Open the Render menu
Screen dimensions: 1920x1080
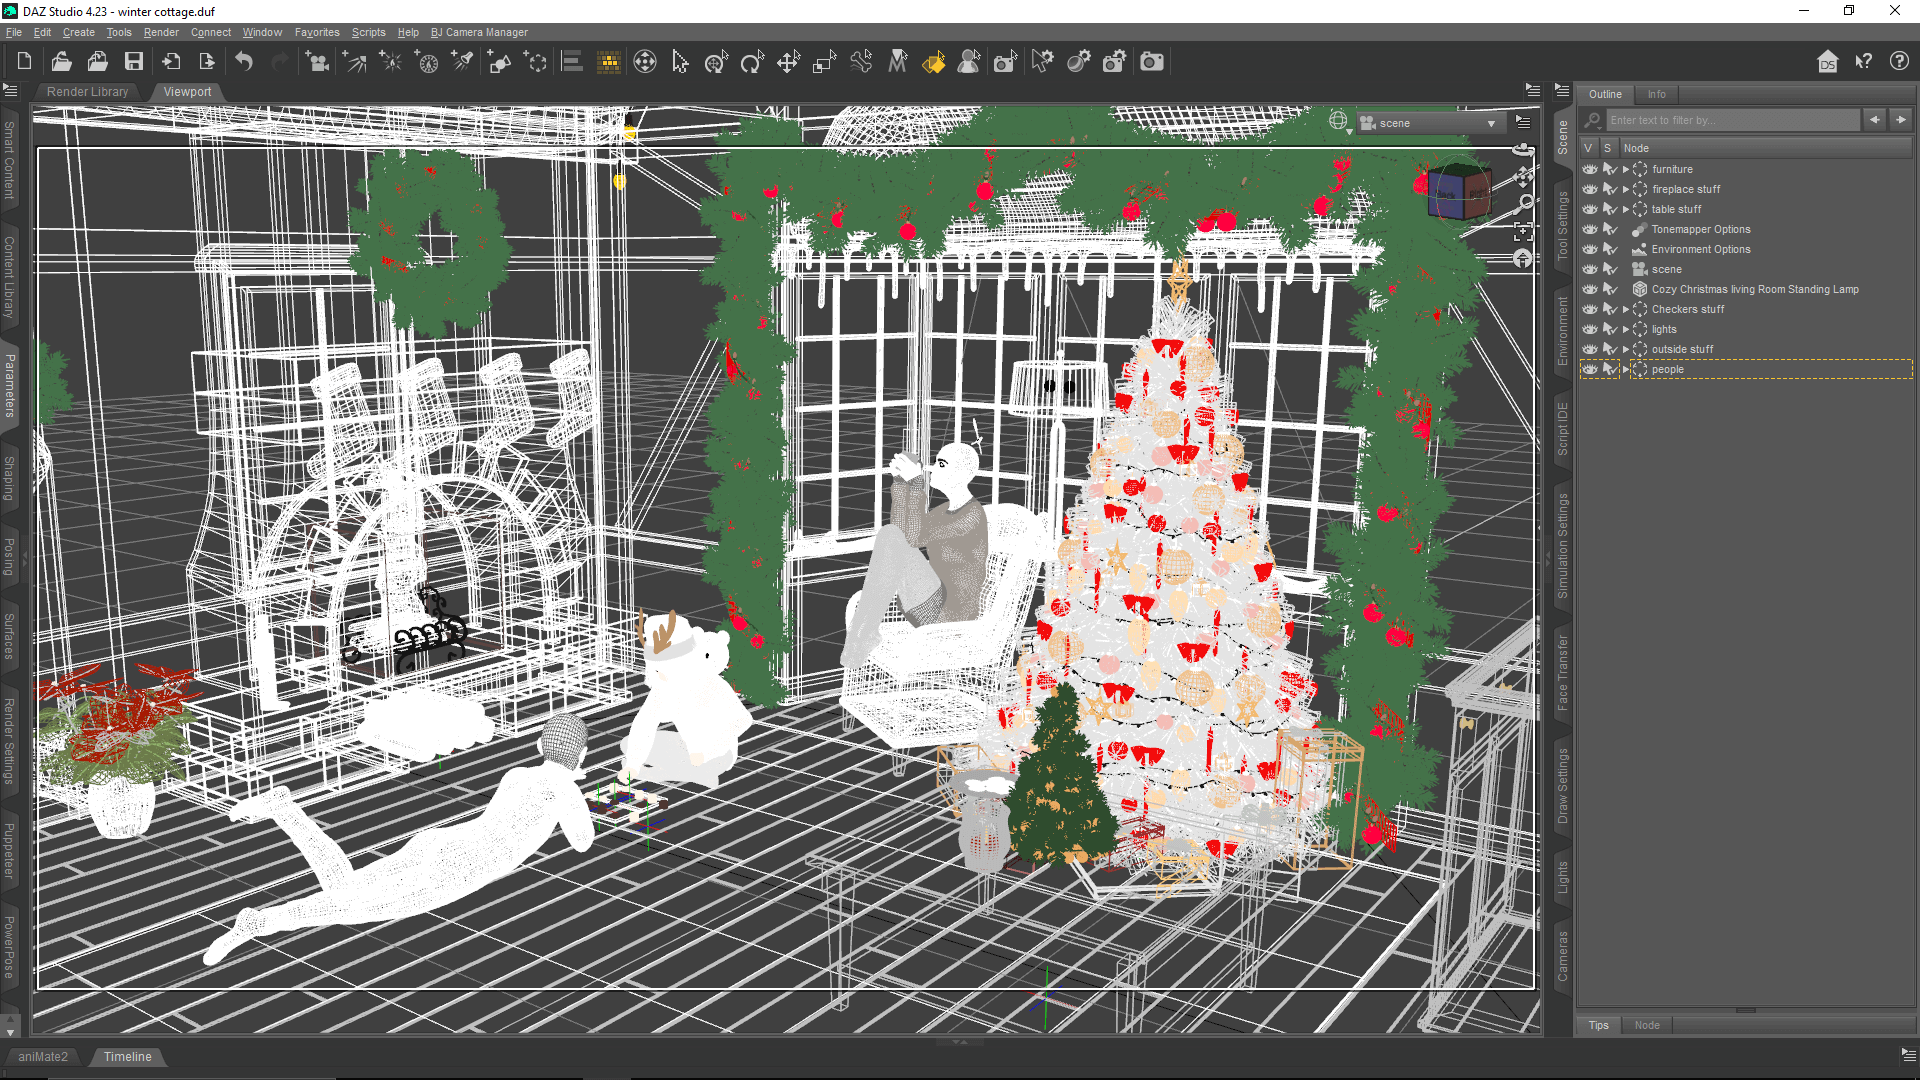tap(161, 32)
